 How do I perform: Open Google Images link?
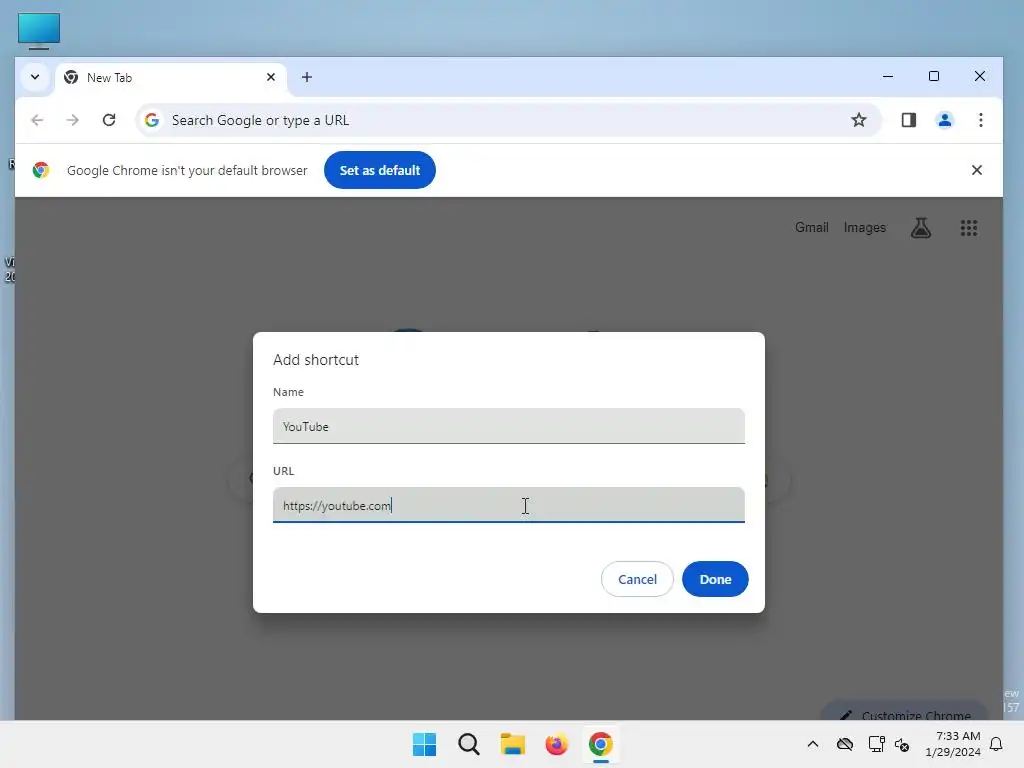(x=865, y=227)
